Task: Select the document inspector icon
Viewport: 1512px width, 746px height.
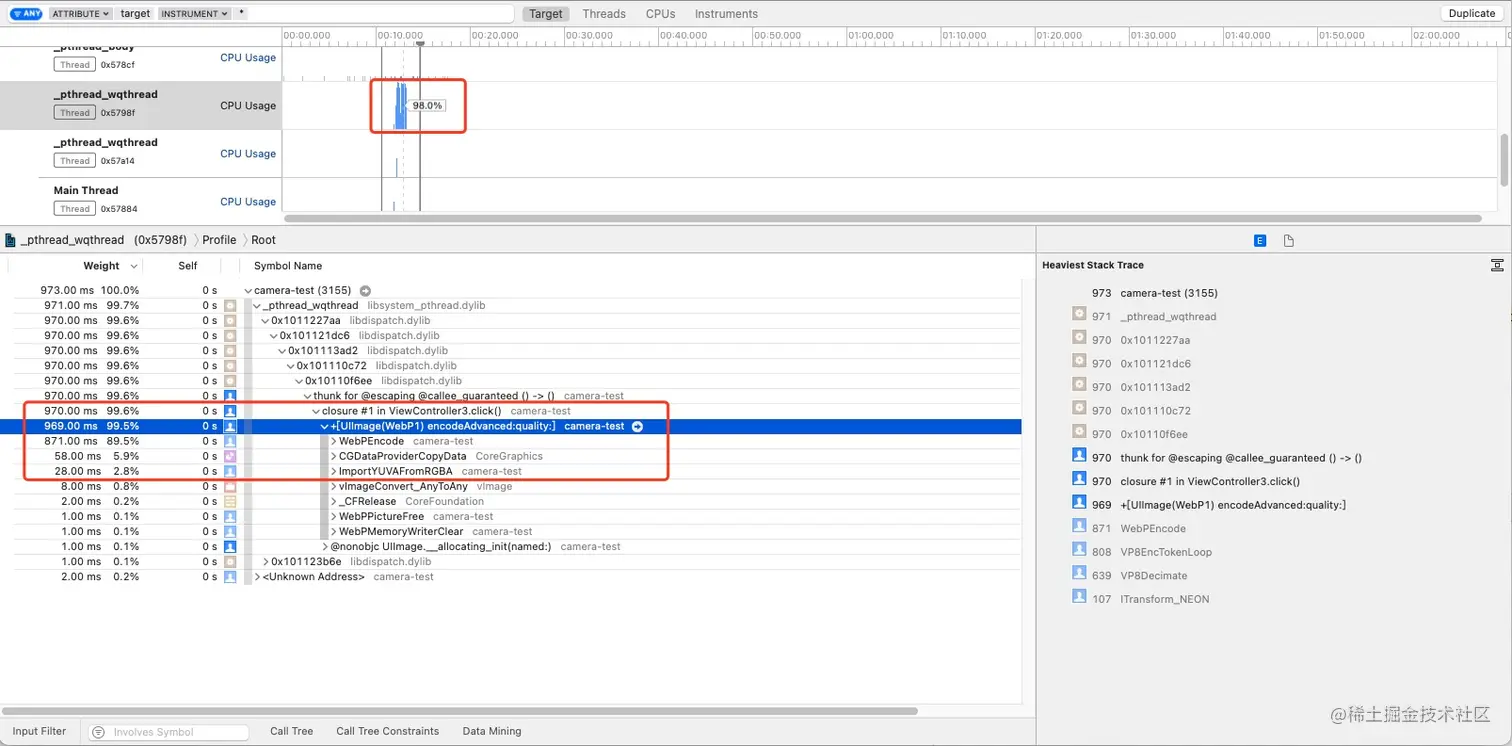Action: tap(1289, 241)
